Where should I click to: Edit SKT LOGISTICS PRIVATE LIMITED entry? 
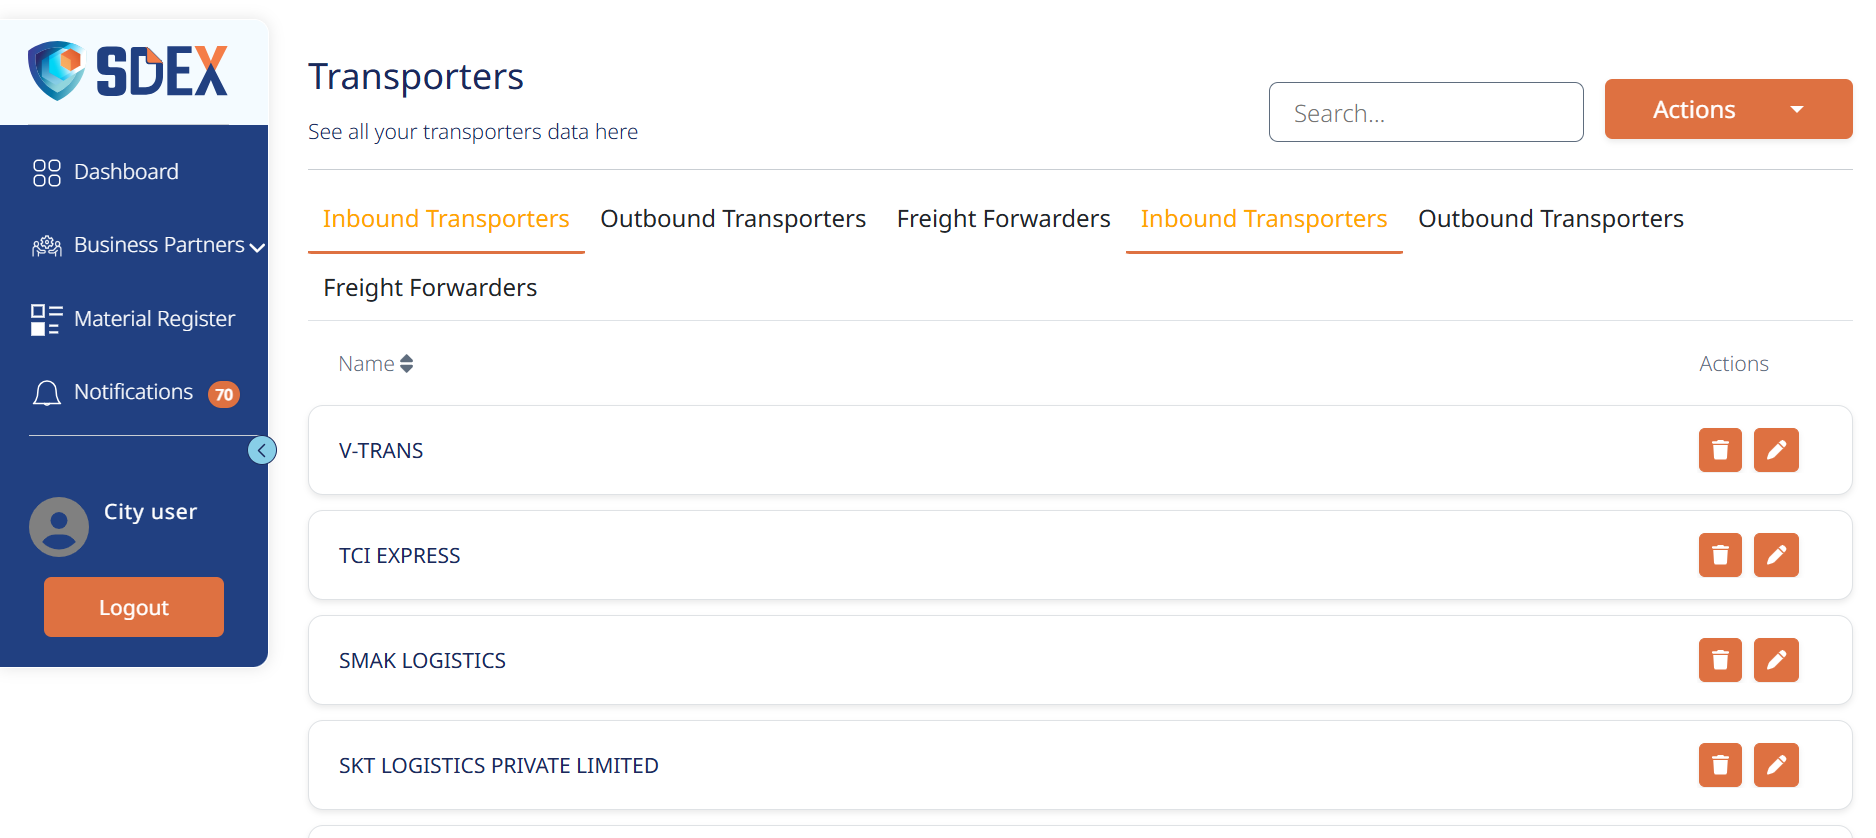1776,765
